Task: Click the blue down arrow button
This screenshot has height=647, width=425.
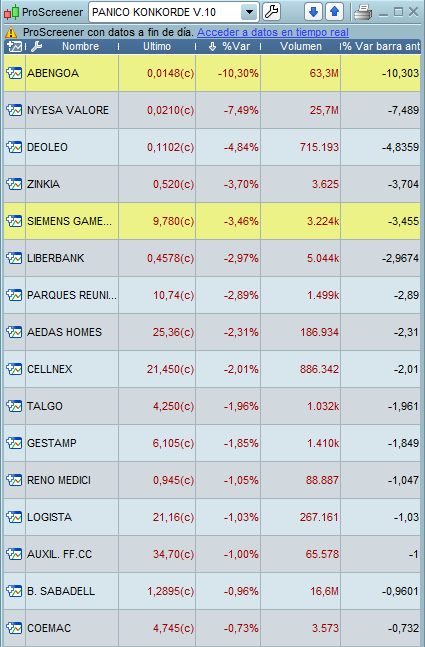Action: pyautogui.click(x=313, y=12)
